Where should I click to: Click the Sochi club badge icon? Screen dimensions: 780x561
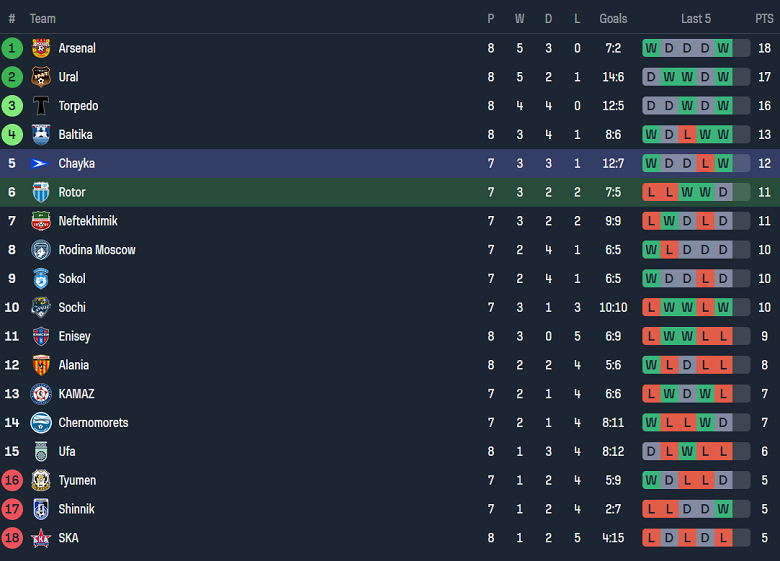click(41, 308)
